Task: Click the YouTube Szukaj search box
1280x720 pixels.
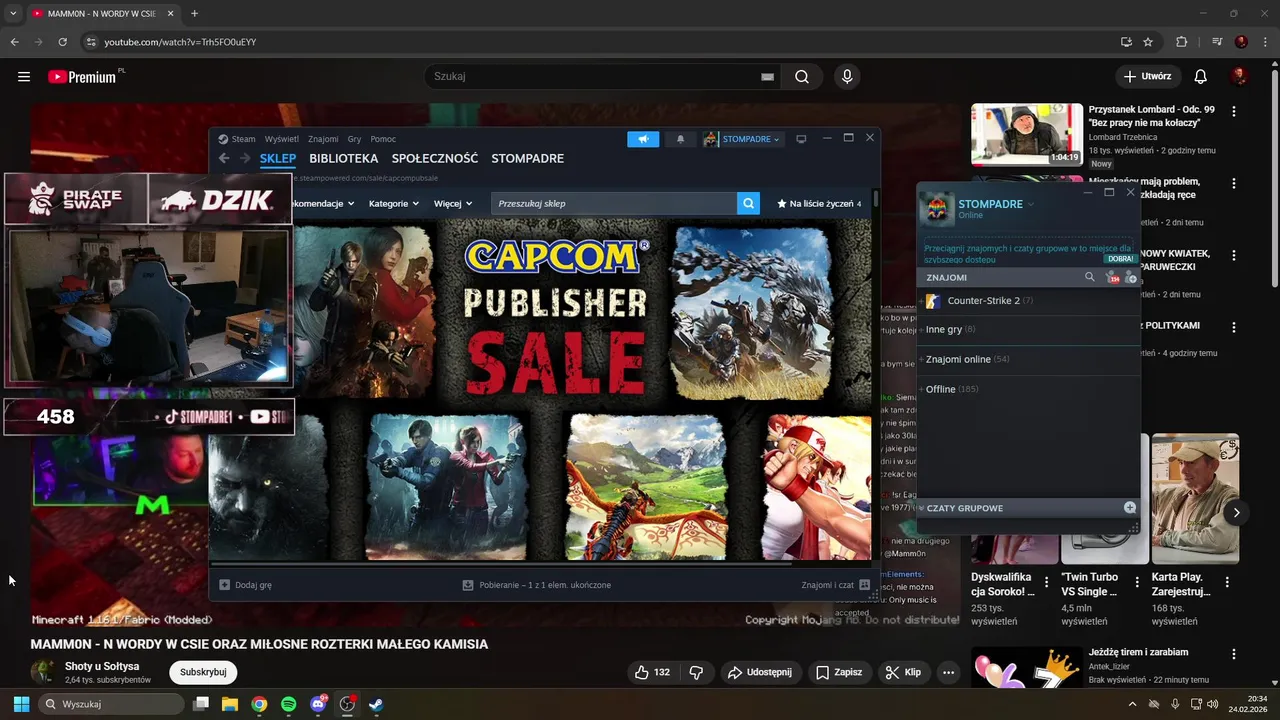Action: [602, 77]
